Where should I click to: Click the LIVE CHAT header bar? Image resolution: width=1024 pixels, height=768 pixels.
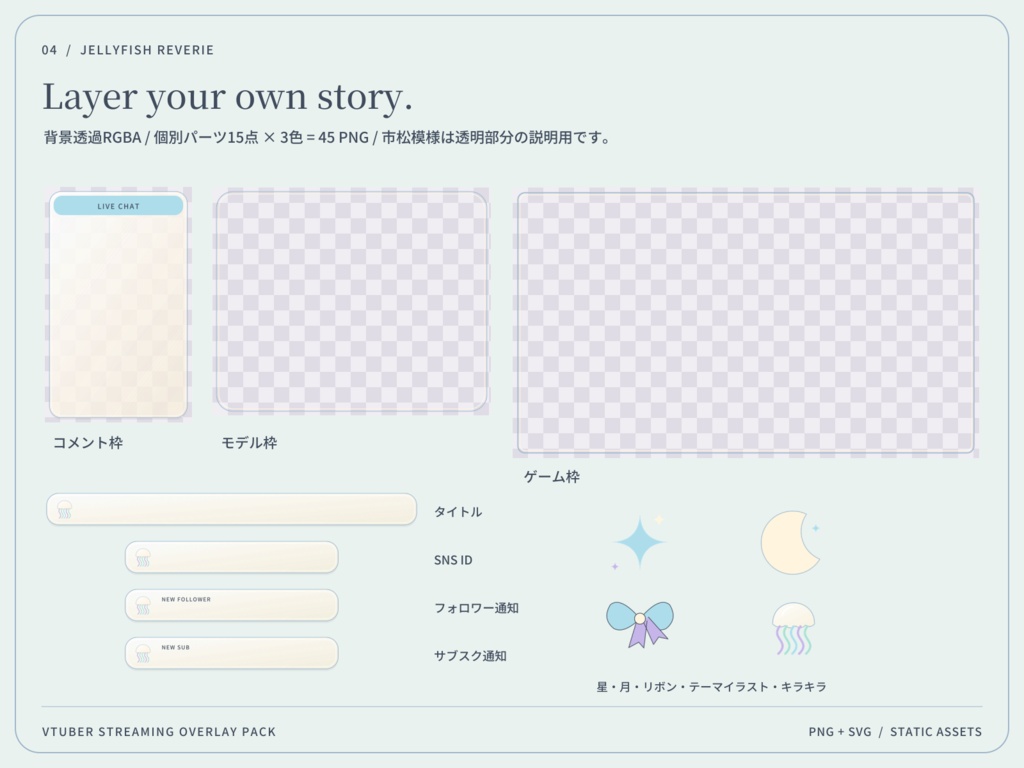pos(118,206)
